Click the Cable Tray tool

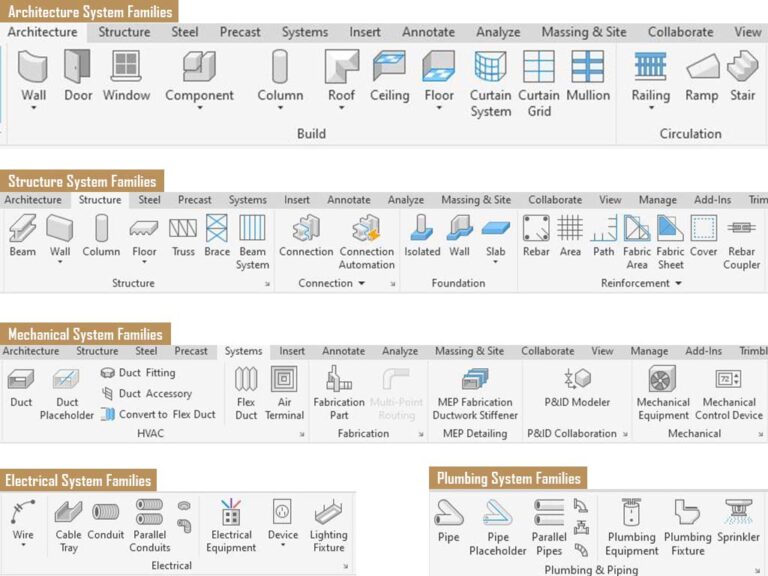tap(68, 523)
